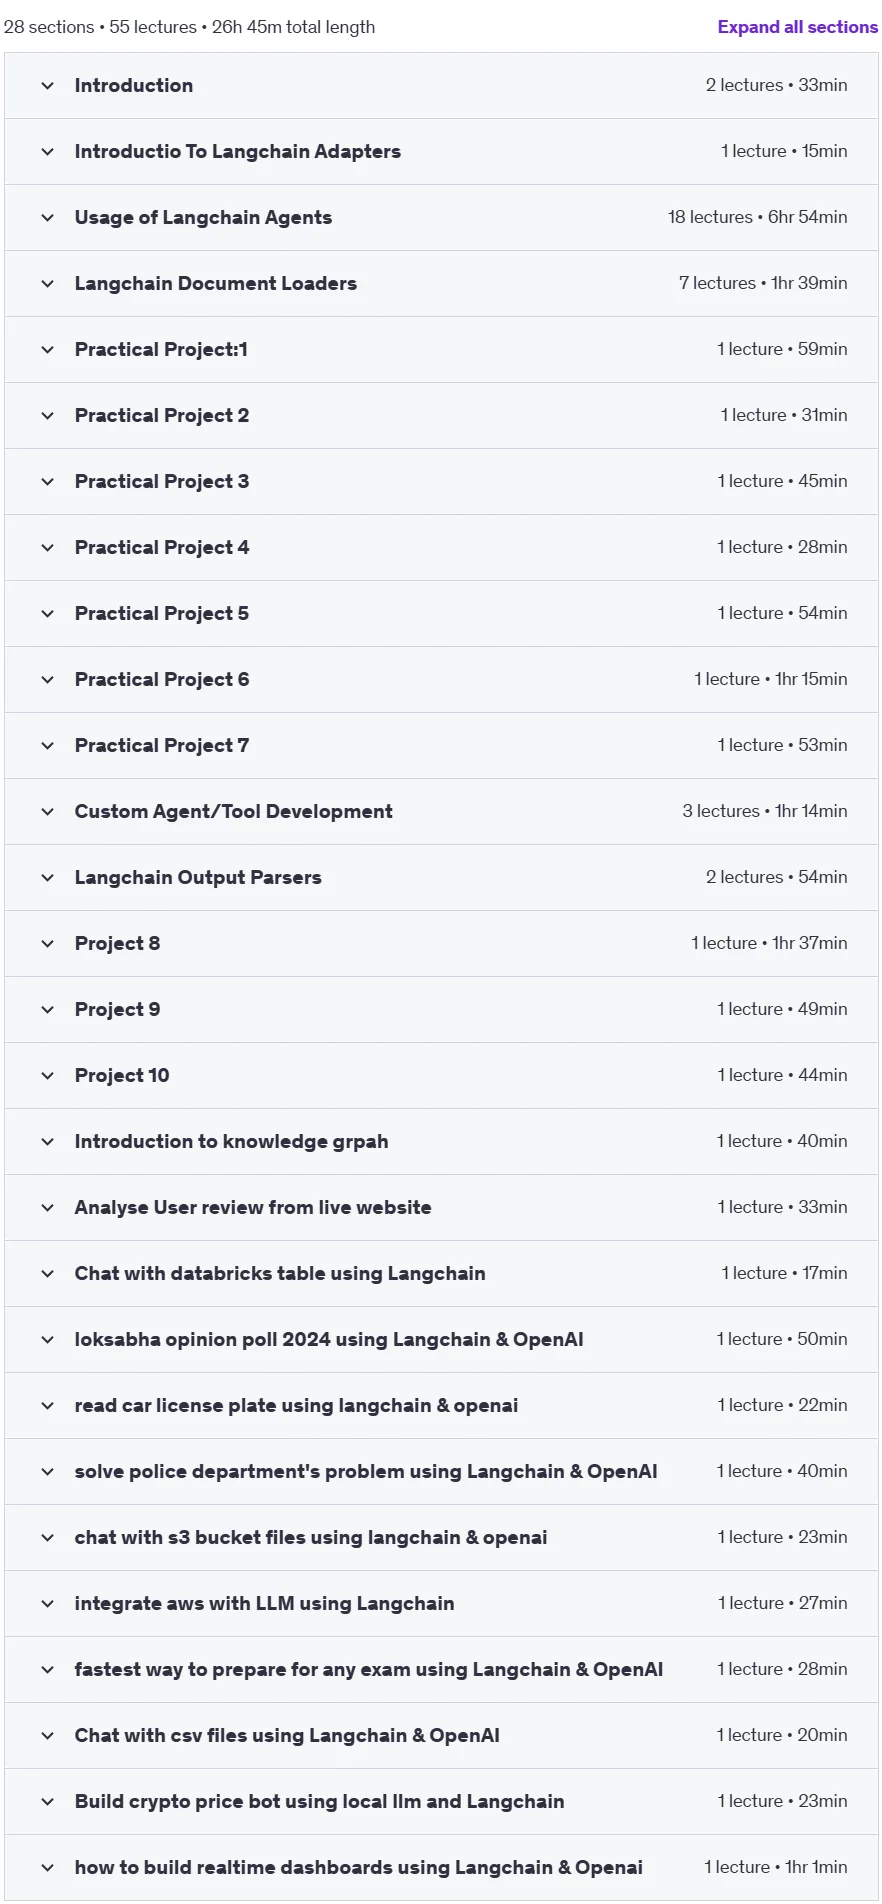The height and width of the screenshot is (1904, 882).
Task: Open the Practical Project 6 section title
Action: pyautogui.click(x=162, y=680)
